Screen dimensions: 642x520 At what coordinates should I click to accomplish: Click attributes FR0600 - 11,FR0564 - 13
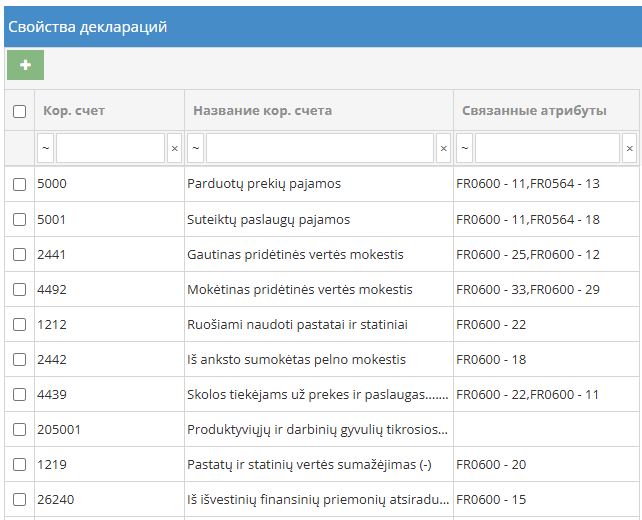[528, 184]
